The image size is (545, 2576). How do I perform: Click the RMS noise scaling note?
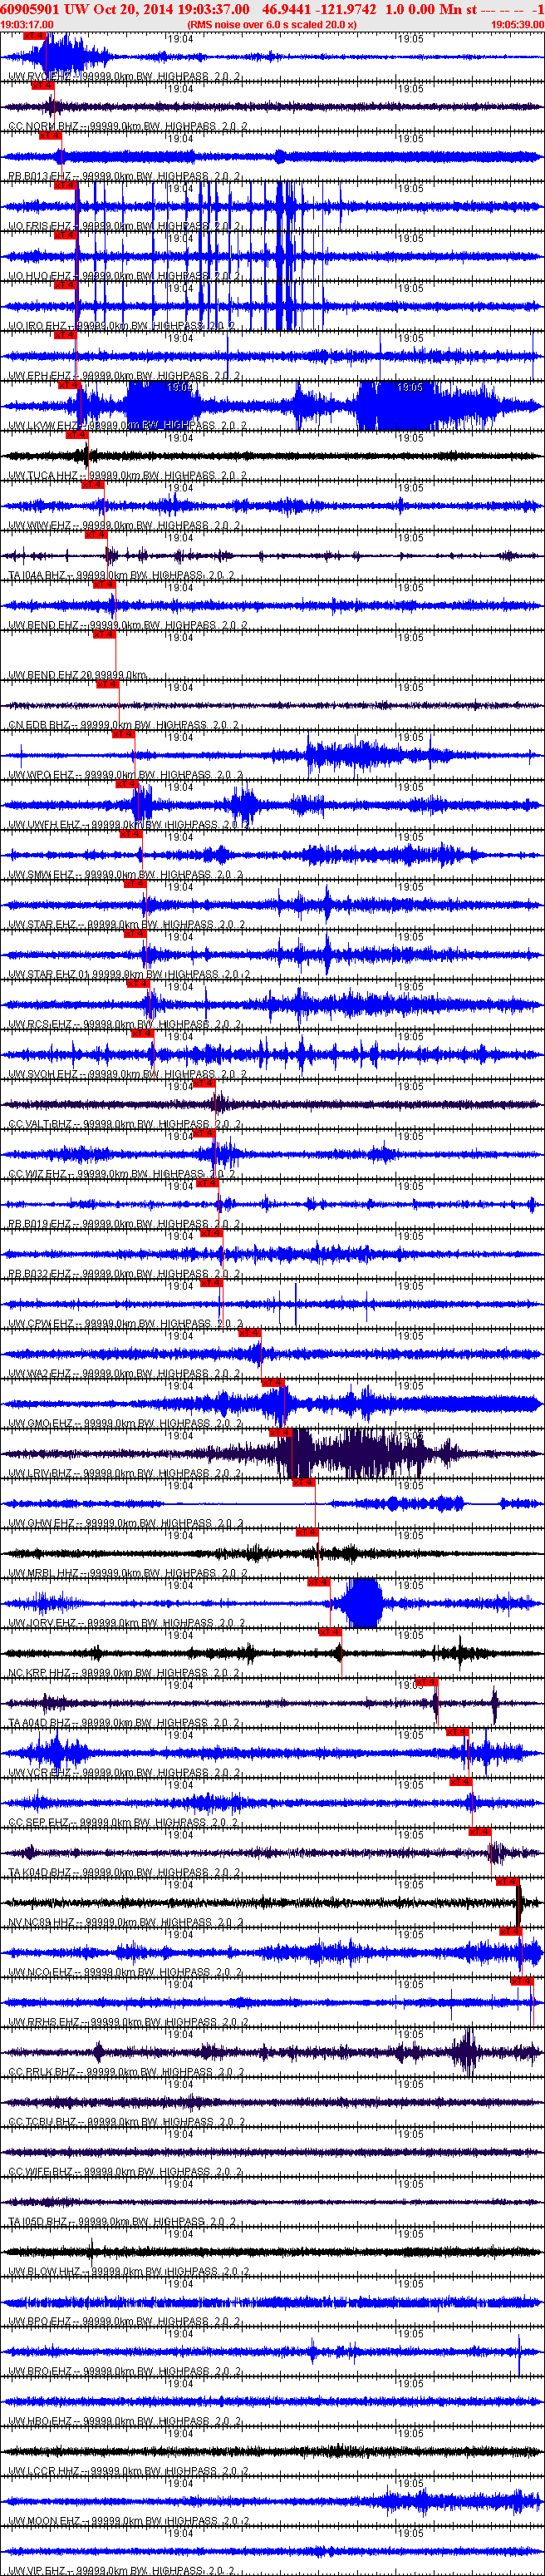271,24
